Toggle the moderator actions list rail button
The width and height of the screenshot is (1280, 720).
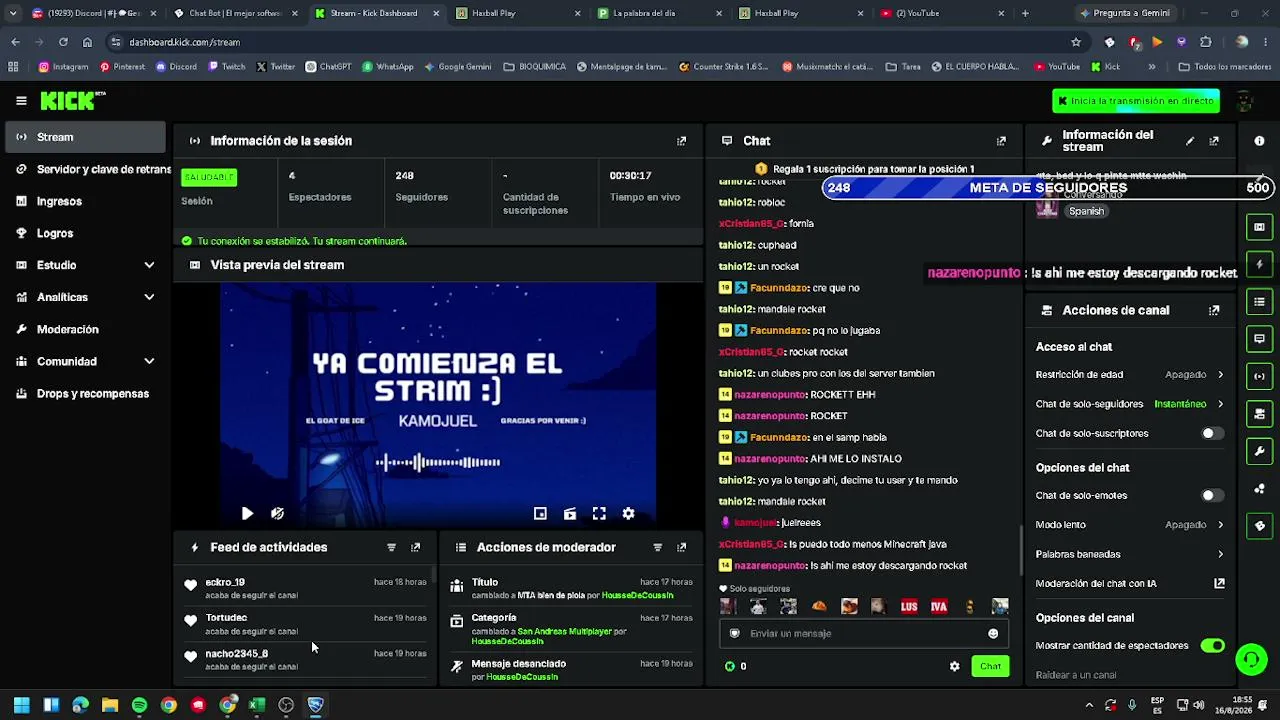point(1259,301)
